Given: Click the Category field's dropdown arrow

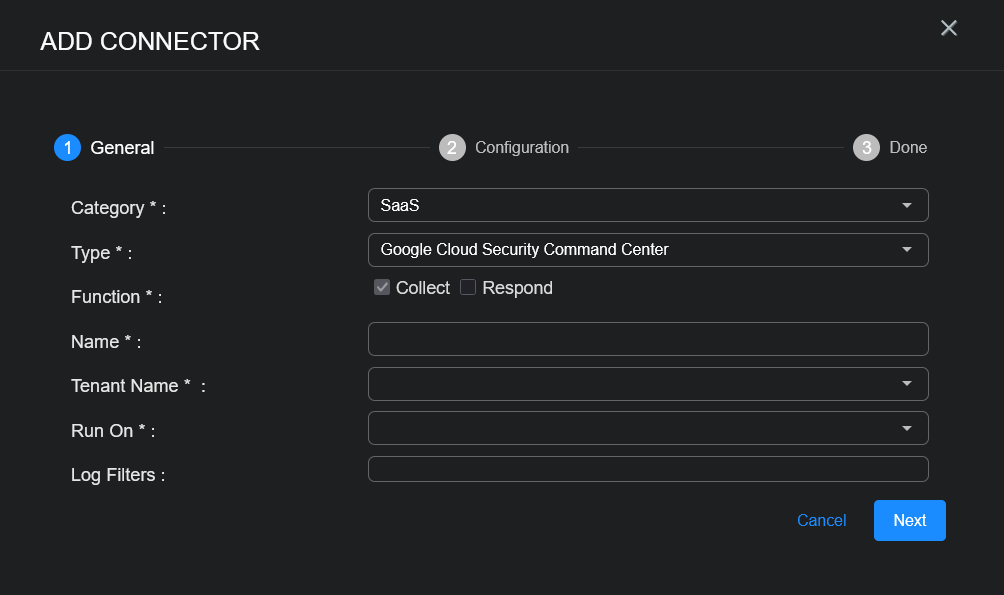Looking at the screenshot, I should point(907,205).
